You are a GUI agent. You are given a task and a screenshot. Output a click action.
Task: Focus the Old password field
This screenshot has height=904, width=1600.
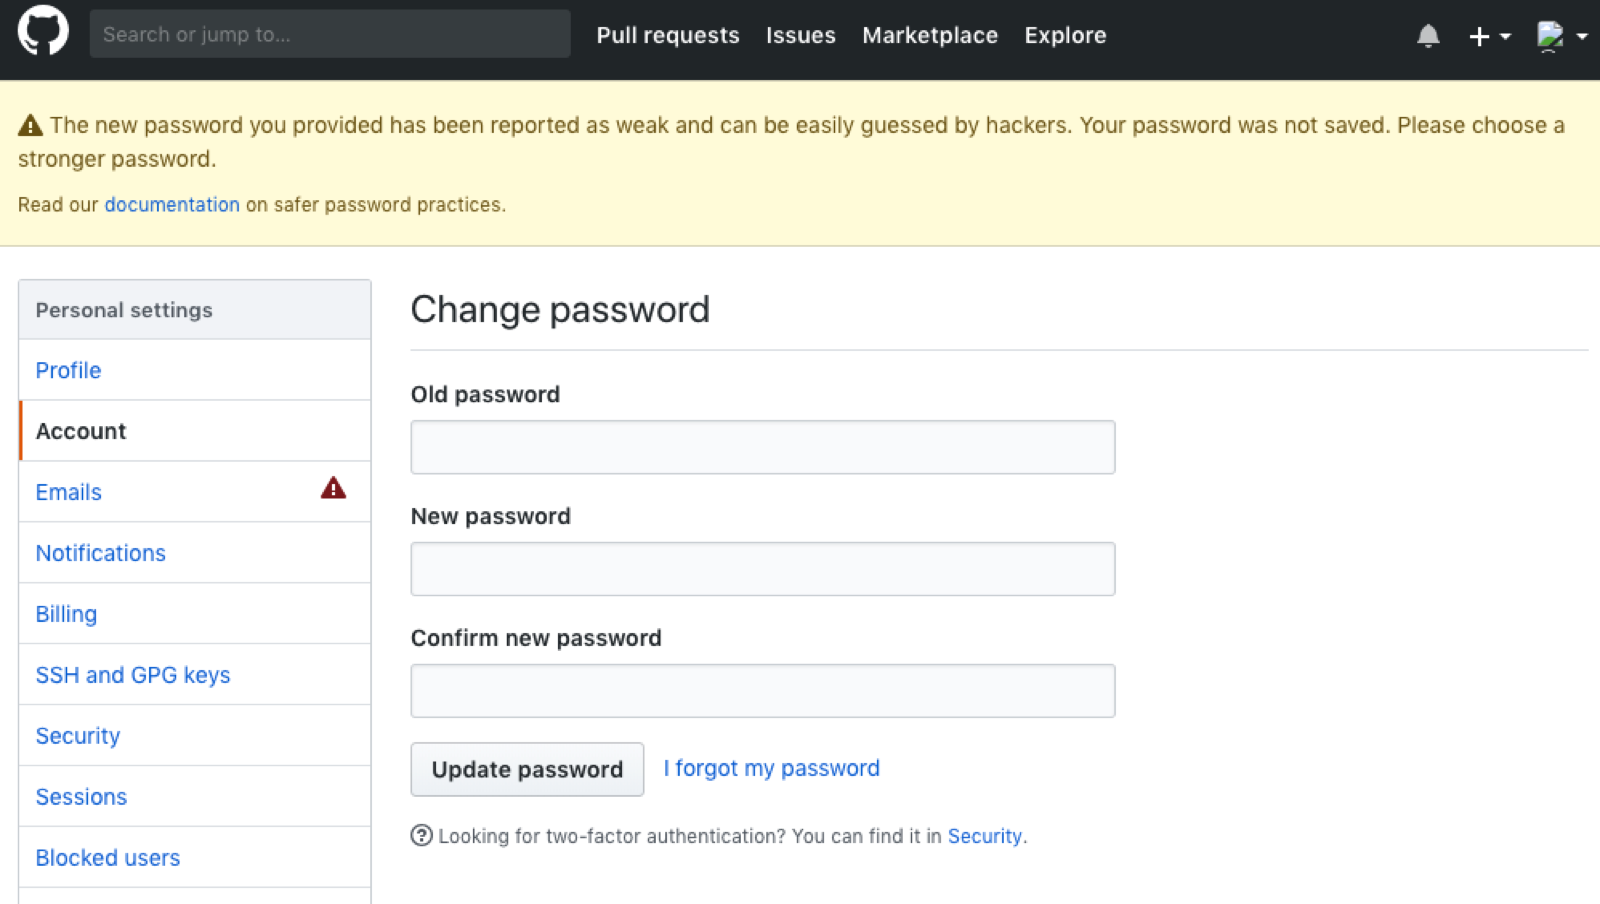[763, 447]
